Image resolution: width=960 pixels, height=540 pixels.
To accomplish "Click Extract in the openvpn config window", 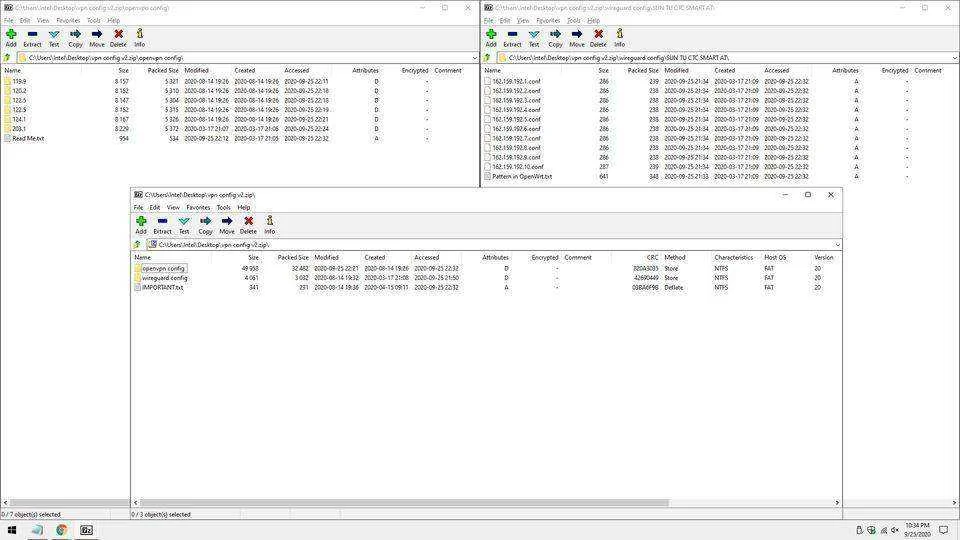I will click(x=32, y=37).
